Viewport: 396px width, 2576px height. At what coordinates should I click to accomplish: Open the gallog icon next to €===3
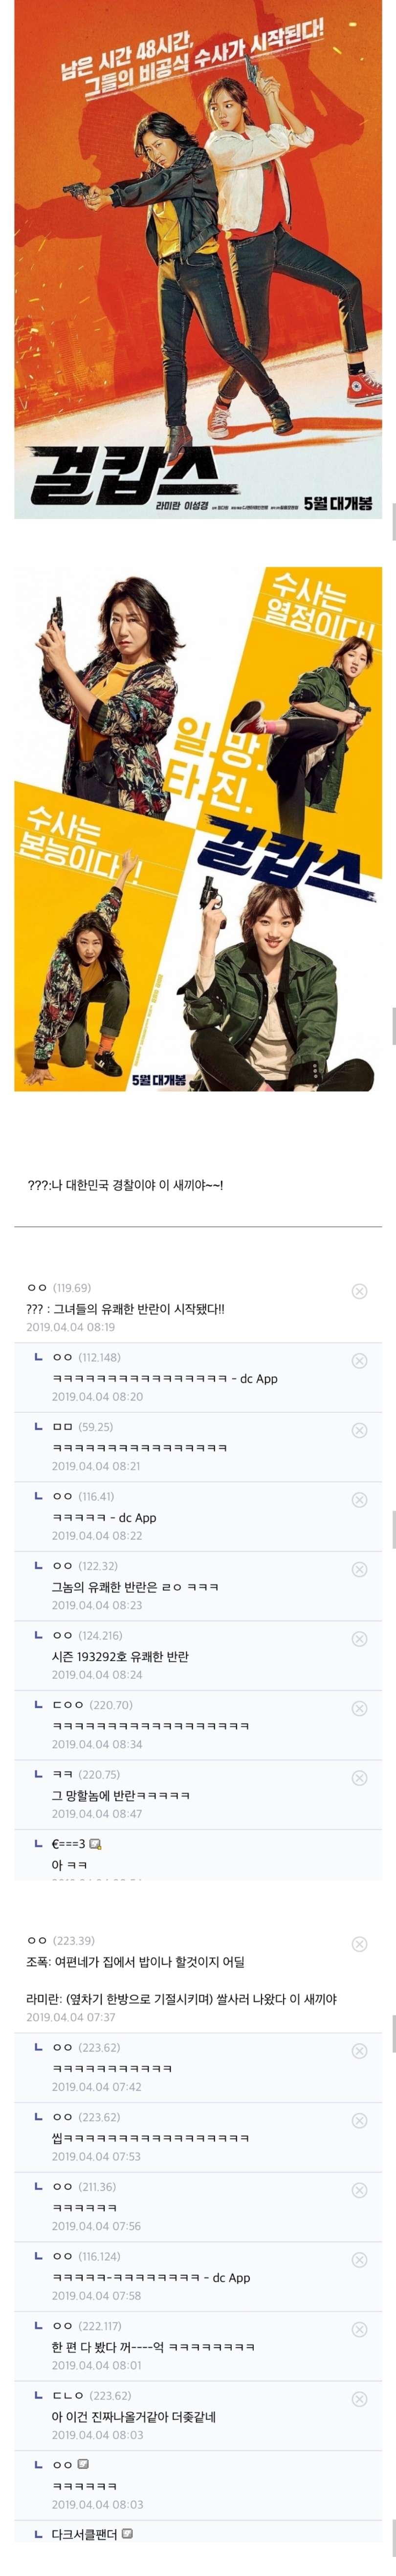(95, 1843)
